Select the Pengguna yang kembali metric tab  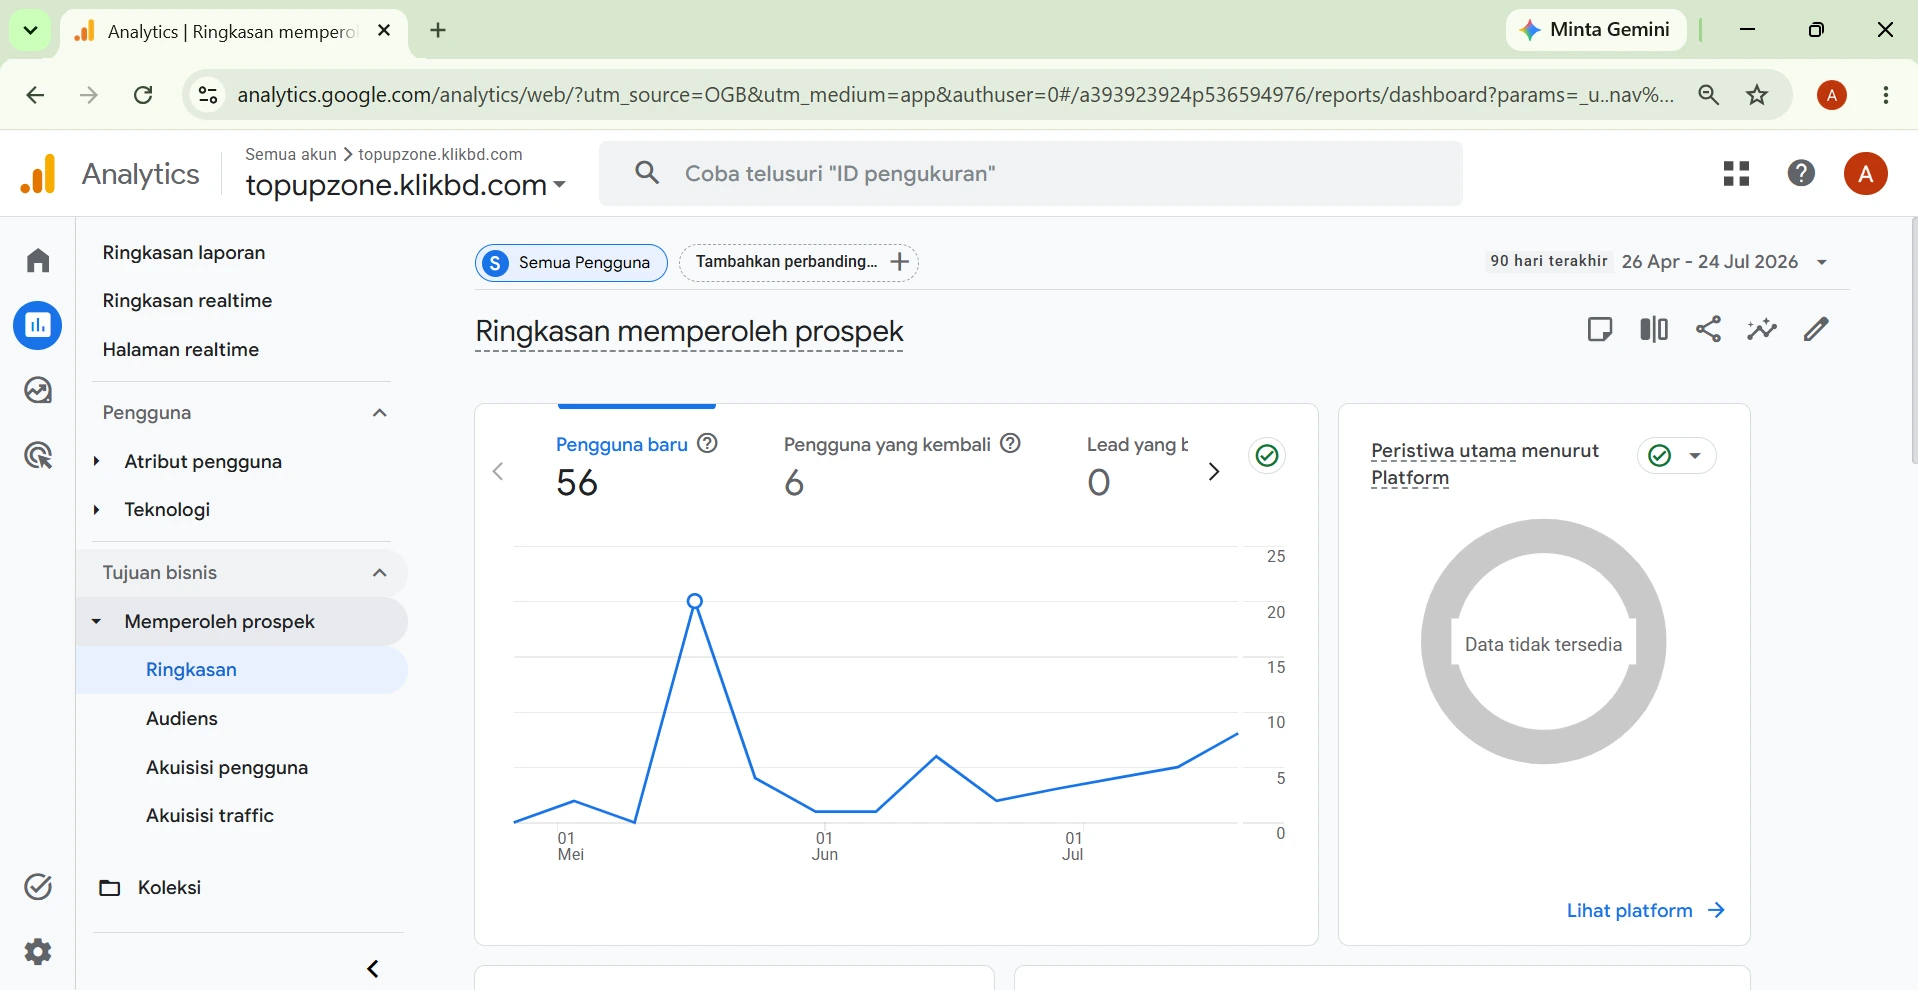(x=902, y=468)
